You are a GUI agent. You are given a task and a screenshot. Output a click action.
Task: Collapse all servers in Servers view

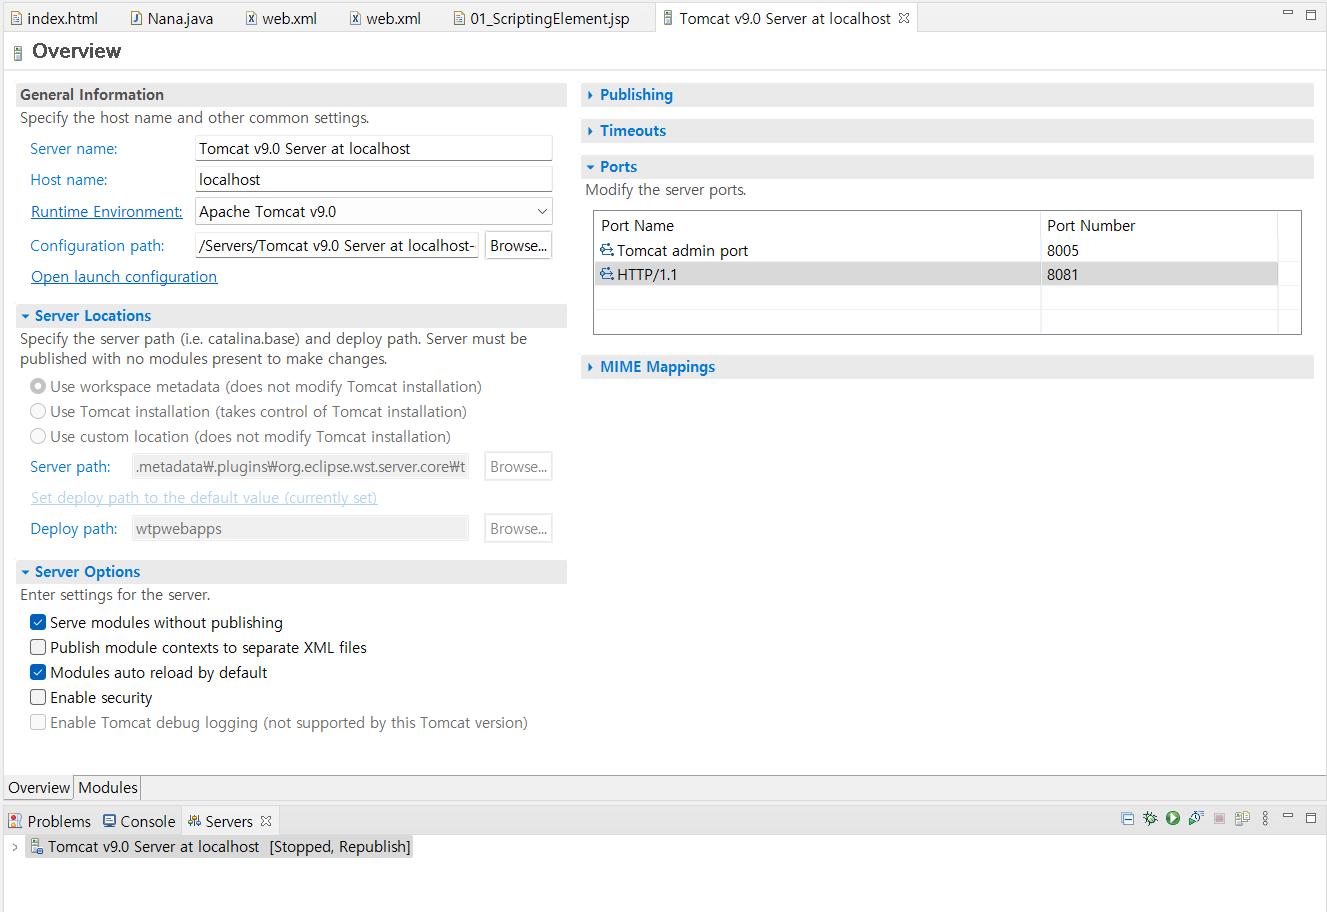coord(1127,818)
